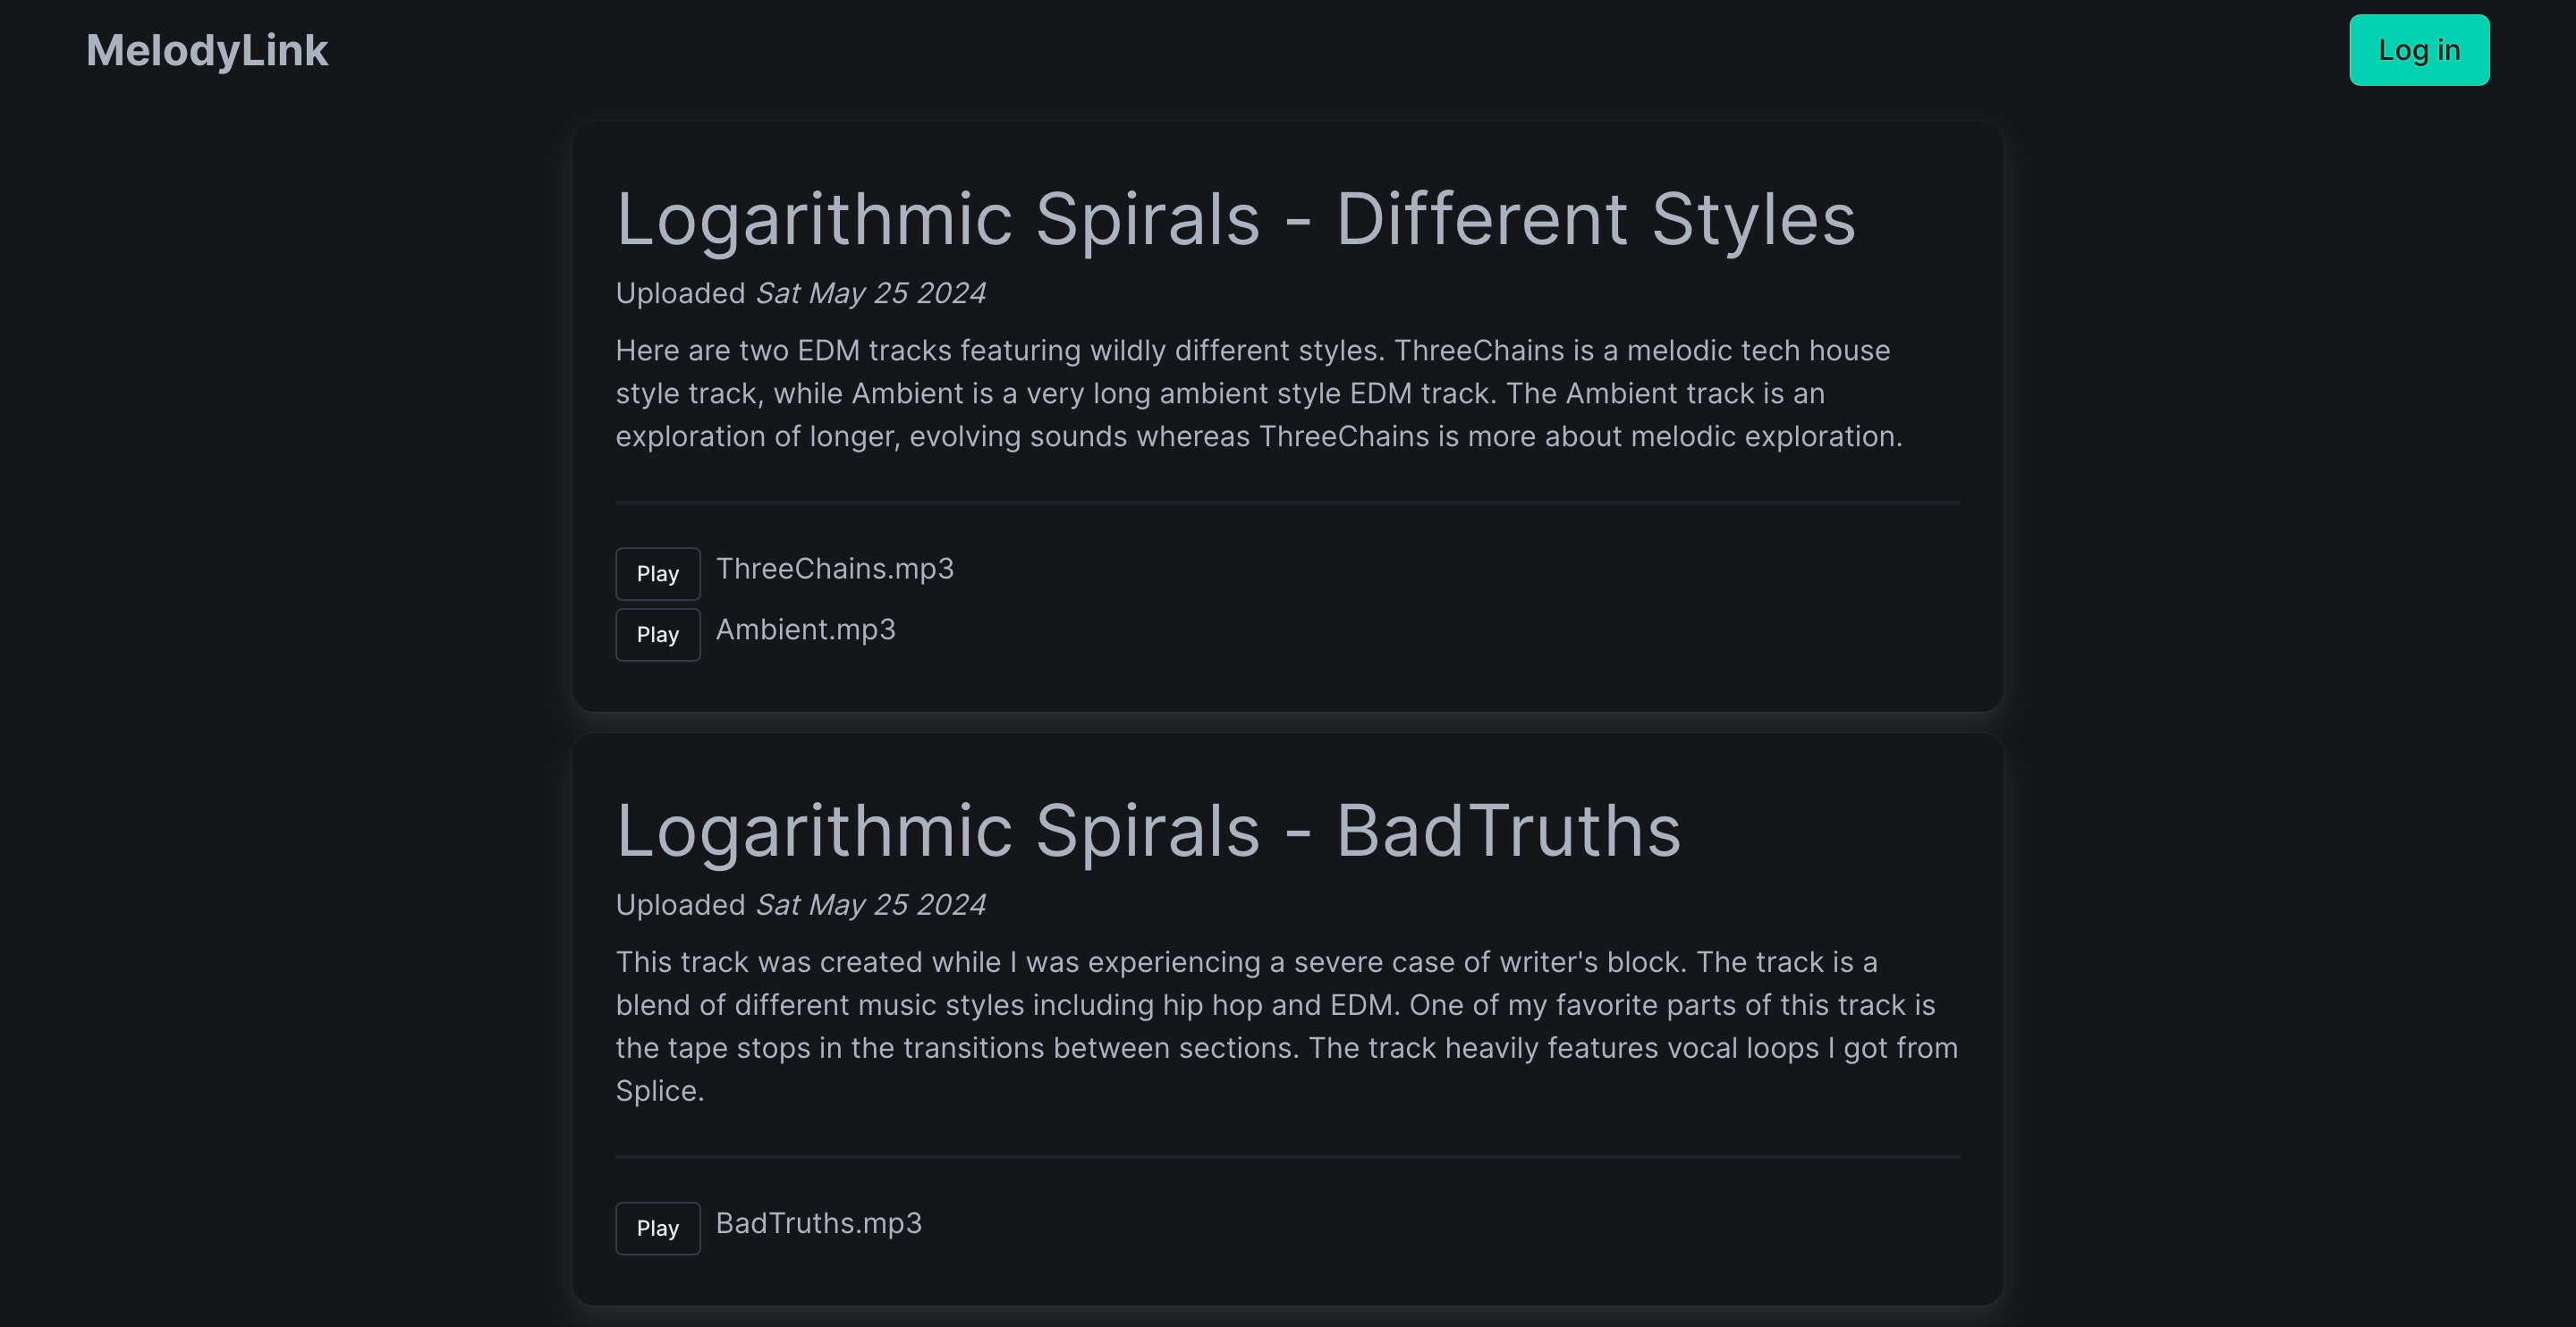Select the ThreeChains.mp3 file name
Image resolution: width=2576 pixels, height=1327 pixels.
pyautogui.click(x=834, y=569)
